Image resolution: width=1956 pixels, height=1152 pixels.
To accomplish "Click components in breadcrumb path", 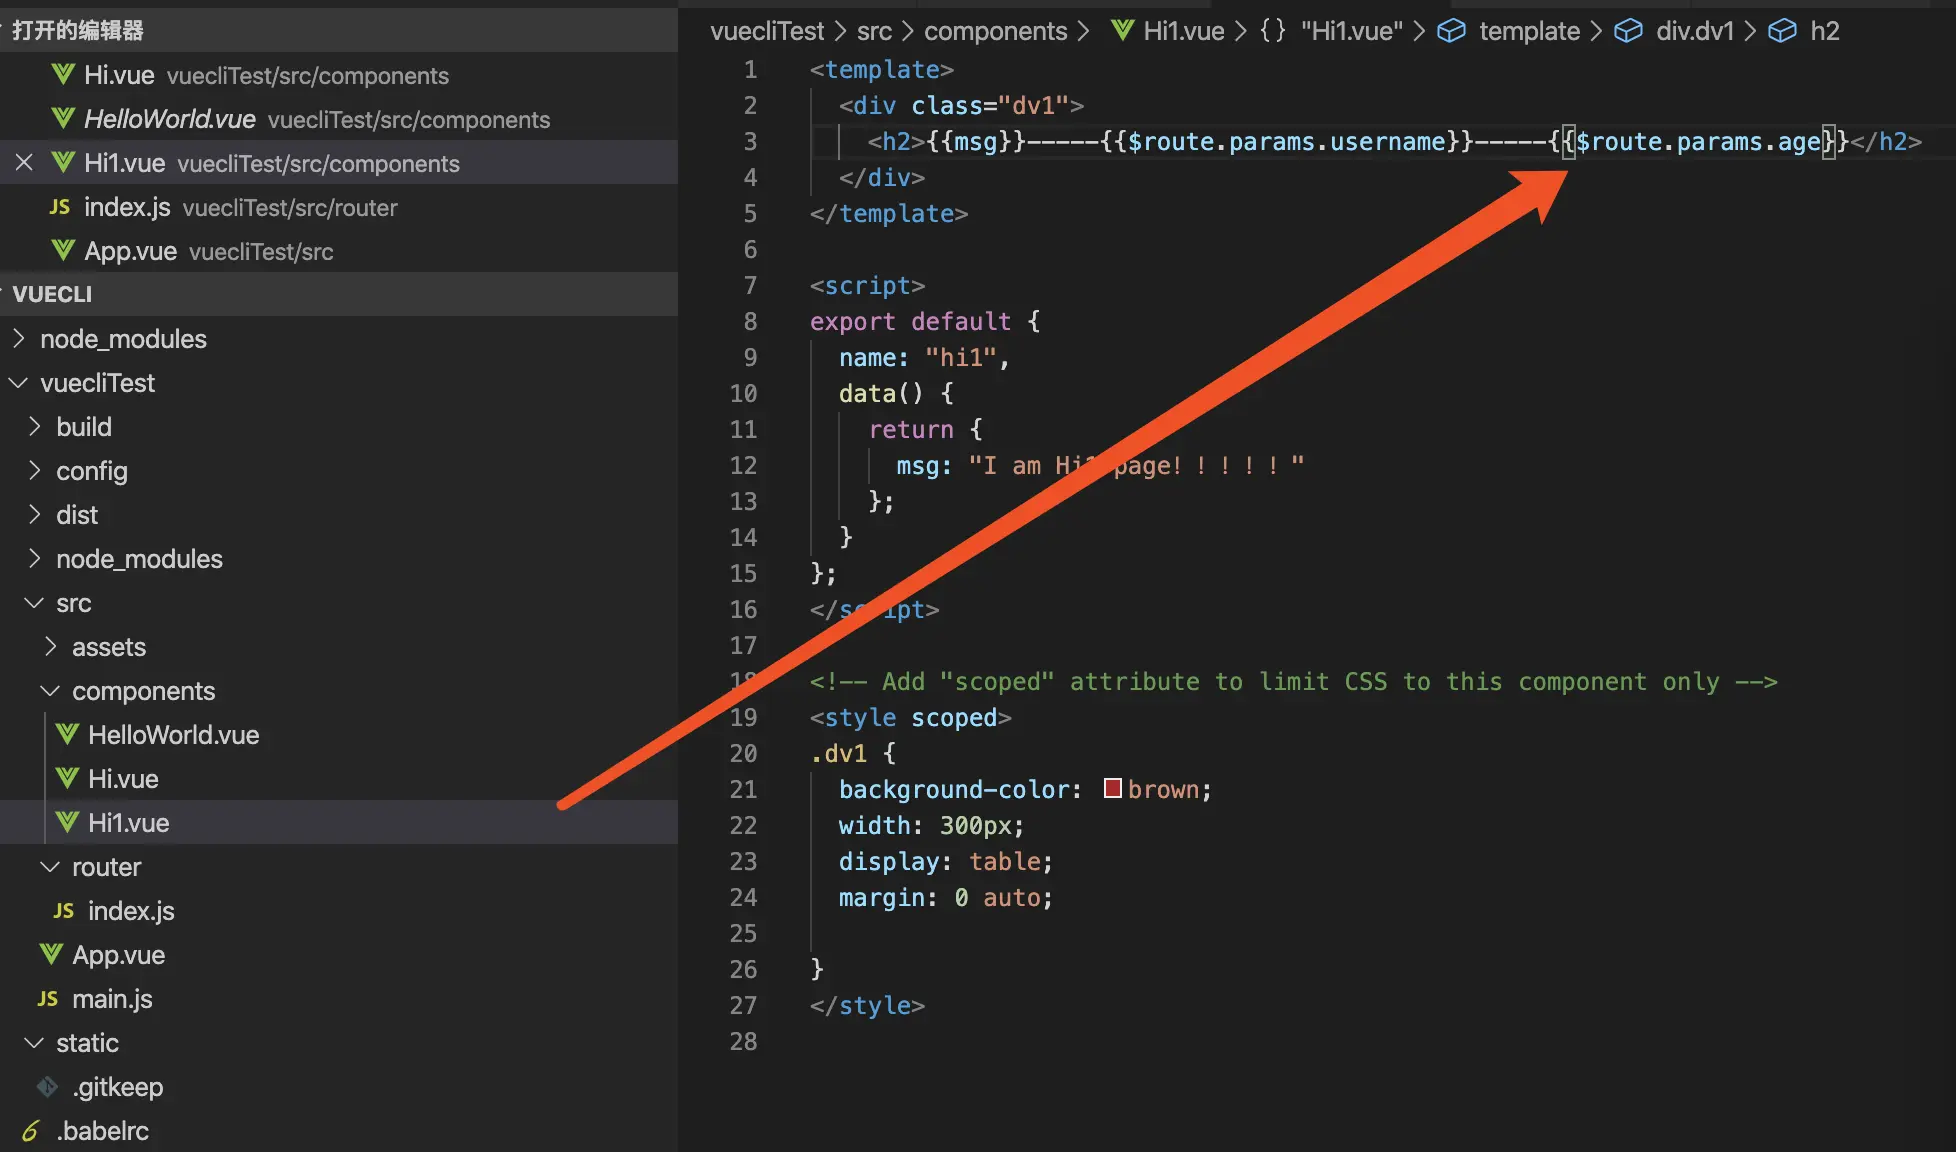I will pyautogui.click(x=995, y=31).
